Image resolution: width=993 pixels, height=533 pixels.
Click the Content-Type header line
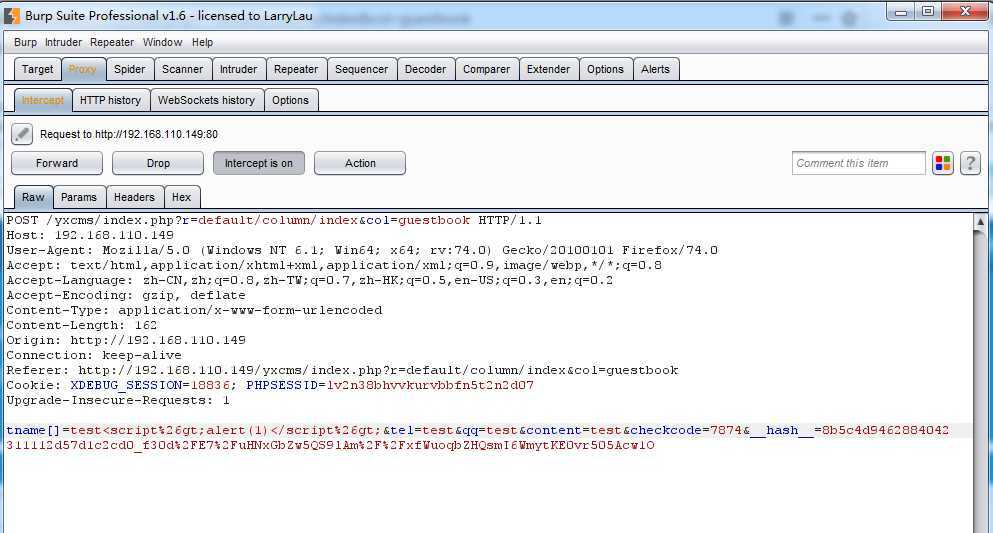coord(194,310)
